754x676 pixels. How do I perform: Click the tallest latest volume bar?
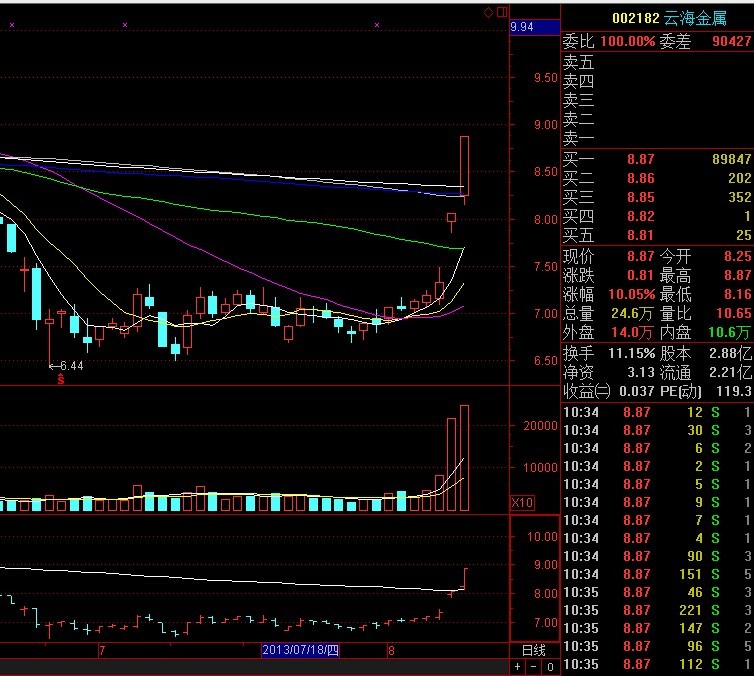click(464, 457)
